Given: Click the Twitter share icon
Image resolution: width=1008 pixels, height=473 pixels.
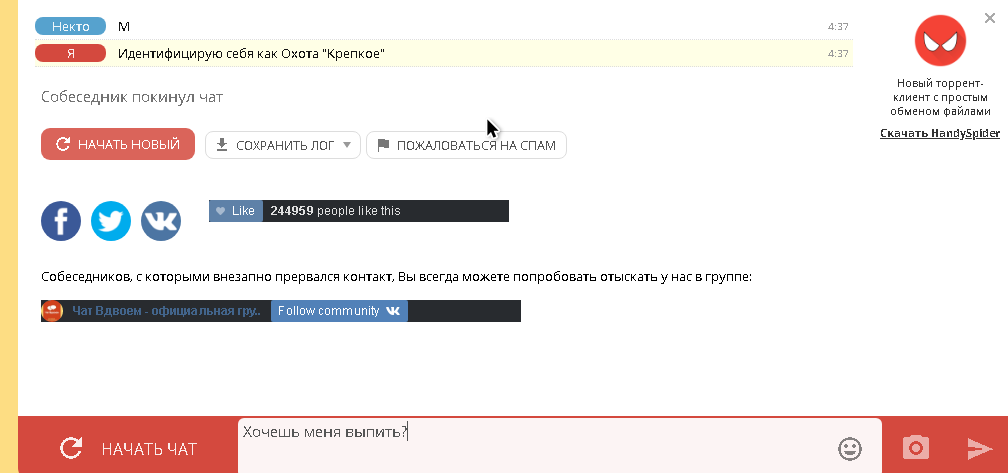Looking at the screenshot, I should (x=111, y=221).
